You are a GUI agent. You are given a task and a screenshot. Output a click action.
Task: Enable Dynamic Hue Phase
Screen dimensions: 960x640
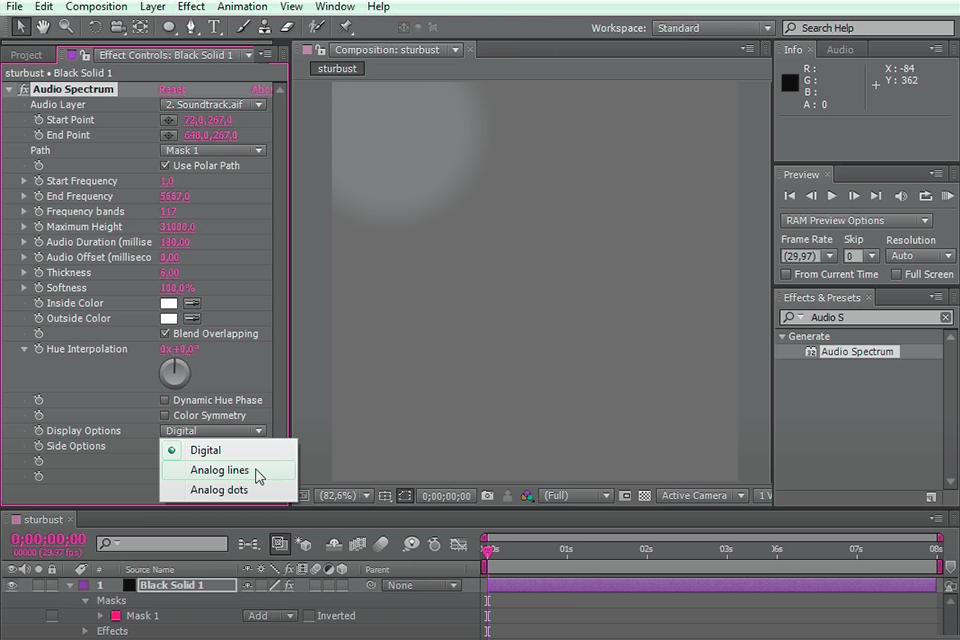164,399
